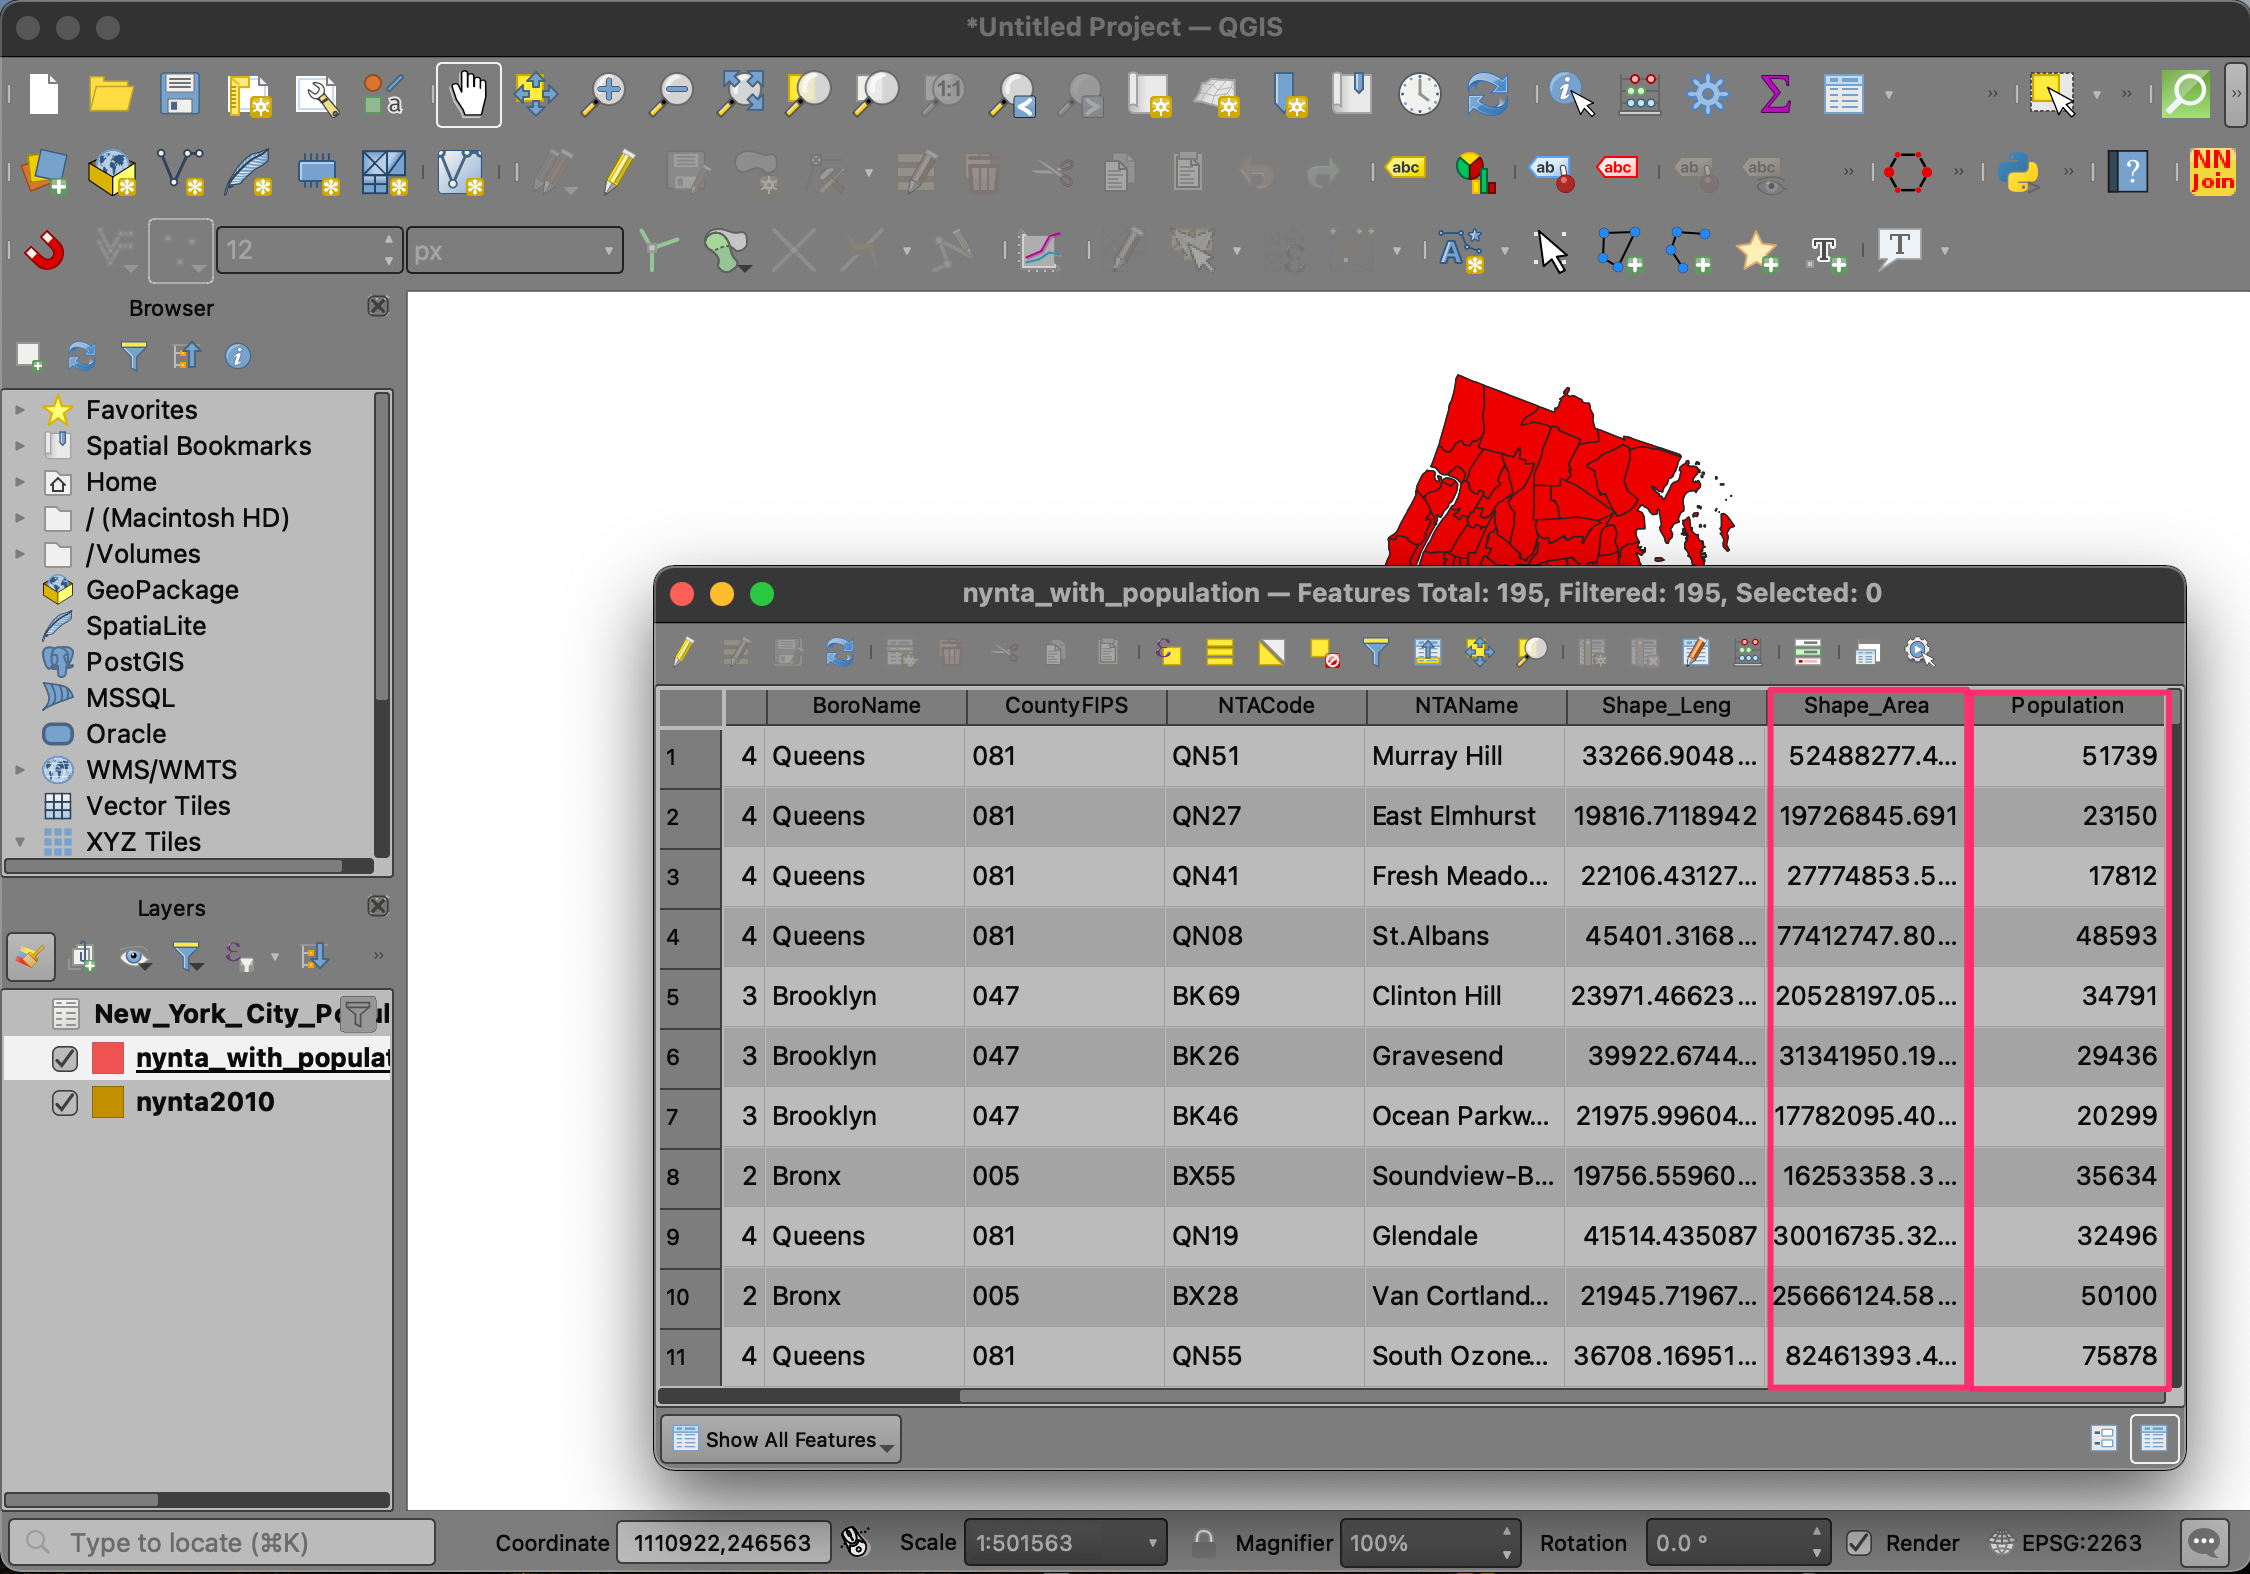The image size is (2250, 1574).
Task: Activate the Identify Features tool
Action: (1571, 95)
